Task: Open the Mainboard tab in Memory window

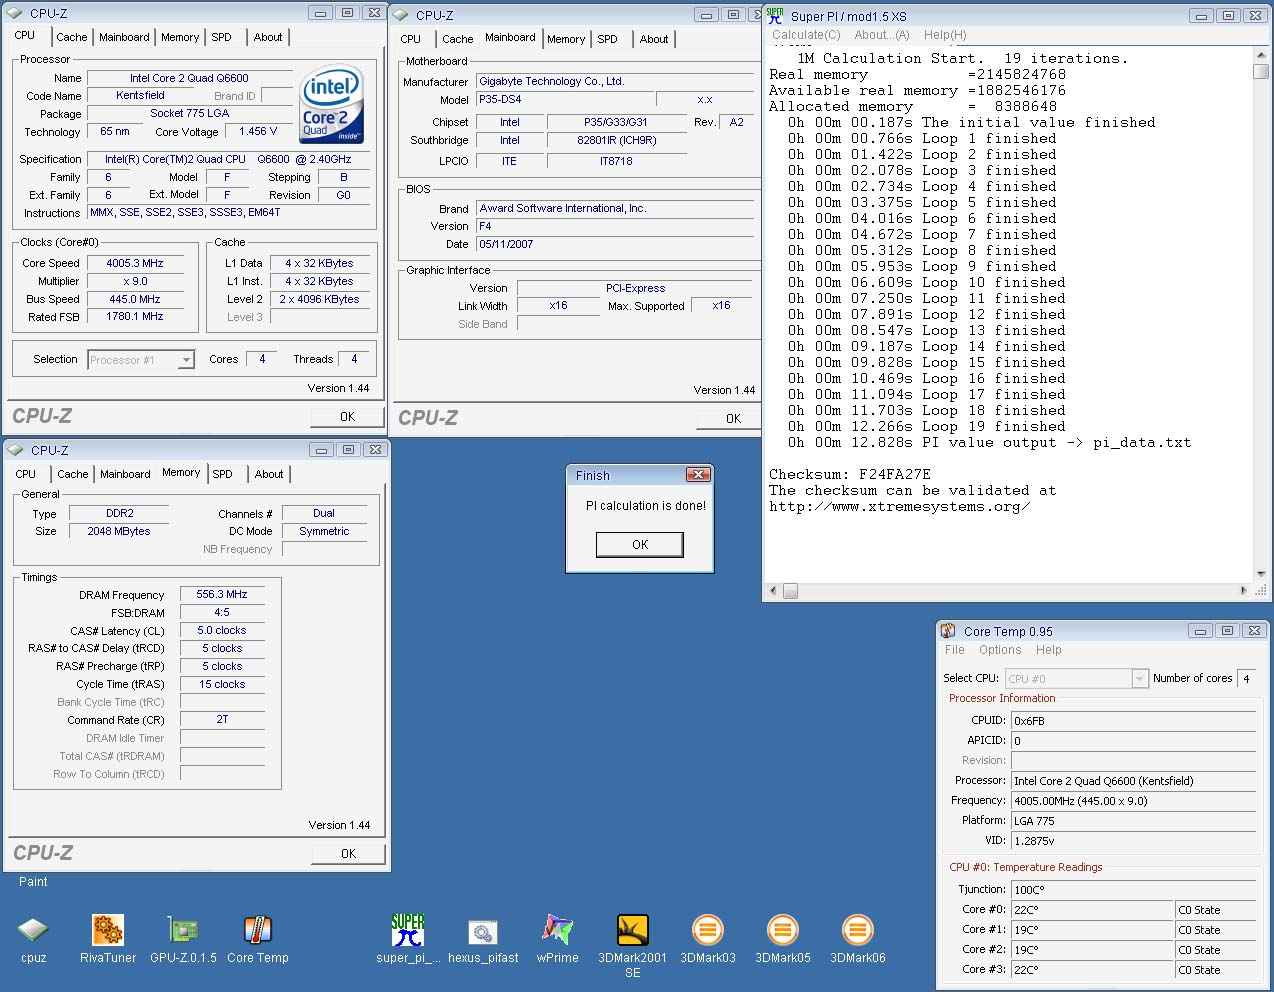Action: [x=125, y=474]
